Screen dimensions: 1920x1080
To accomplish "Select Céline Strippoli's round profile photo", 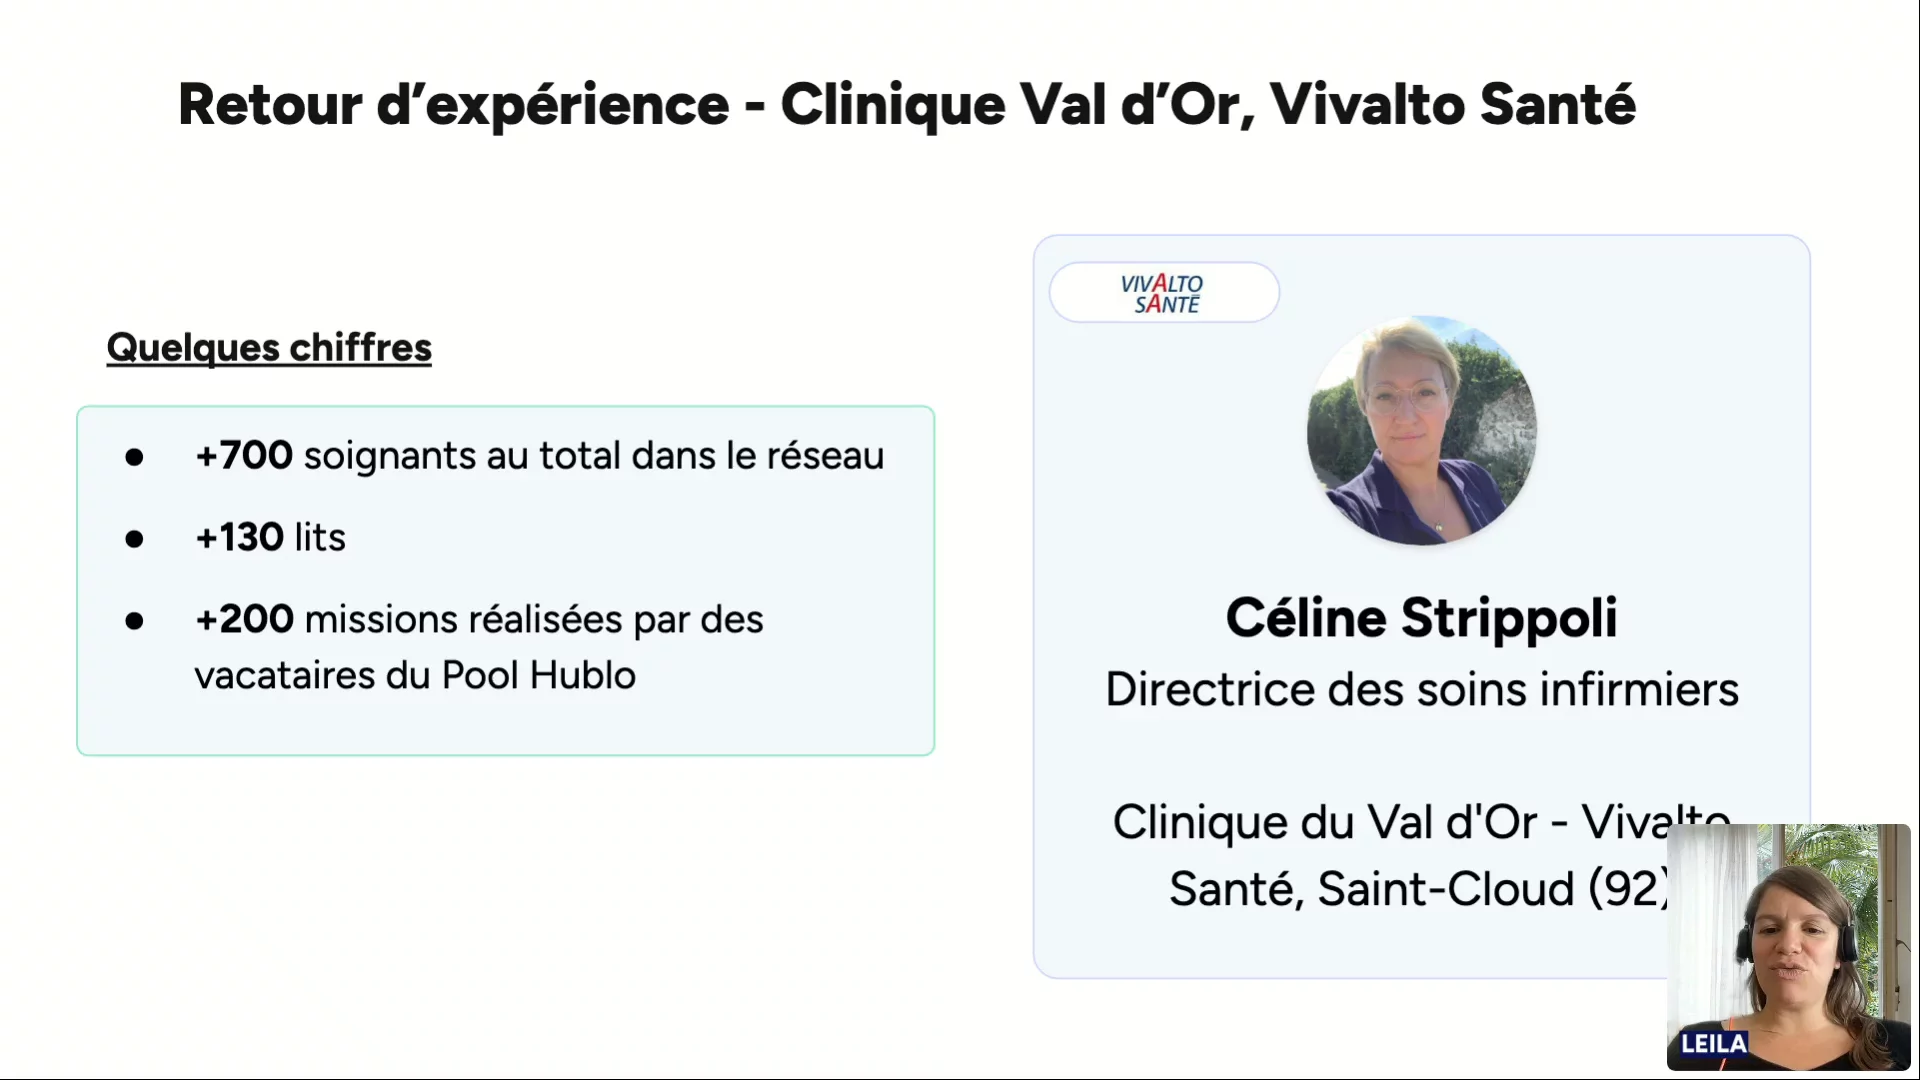I will coord(1421,431).
